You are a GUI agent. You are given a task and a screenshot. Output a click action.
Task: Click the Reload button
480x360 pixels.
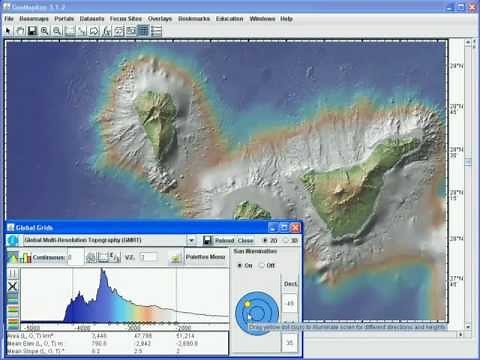pyautogui.click(x=224, y=240)
